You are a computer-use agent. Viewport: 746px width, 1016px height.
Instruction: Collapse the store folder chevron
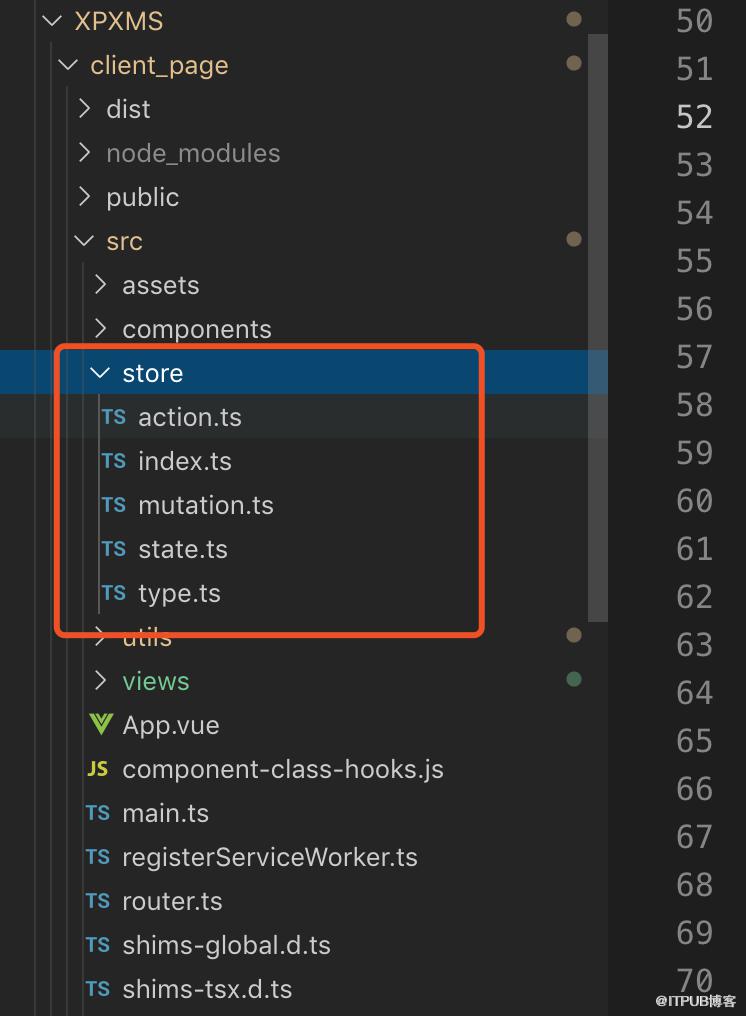click(x=100, y=373)
